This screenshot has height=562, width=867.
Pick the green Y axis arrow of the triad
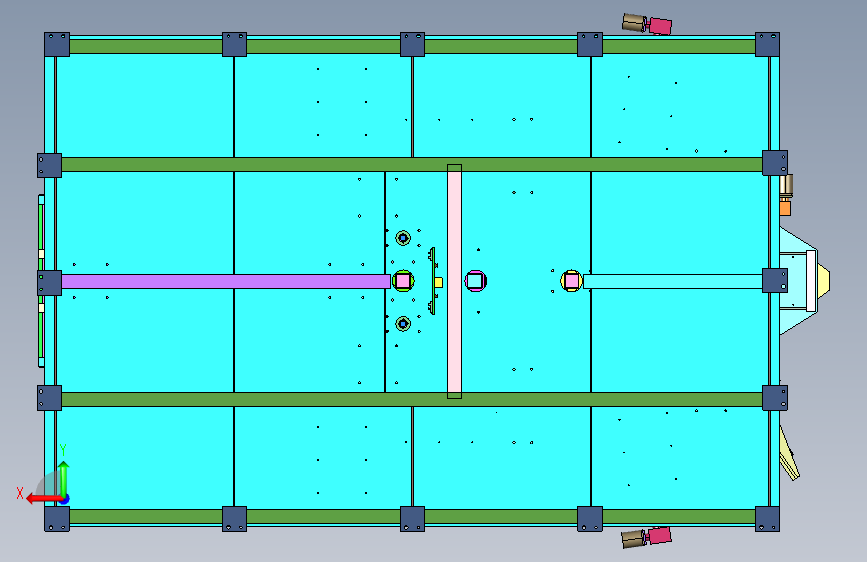(64, 479)
